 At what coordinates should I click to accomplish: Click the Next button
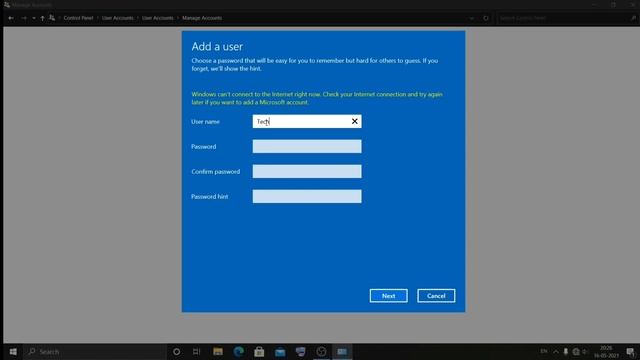click(x=389, y=296)
